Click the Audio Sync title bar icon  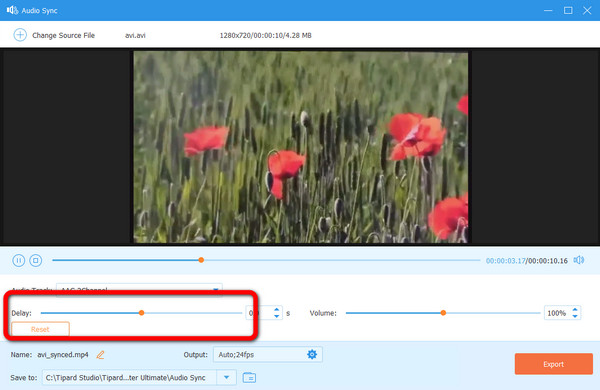click(x=12, y=10)
